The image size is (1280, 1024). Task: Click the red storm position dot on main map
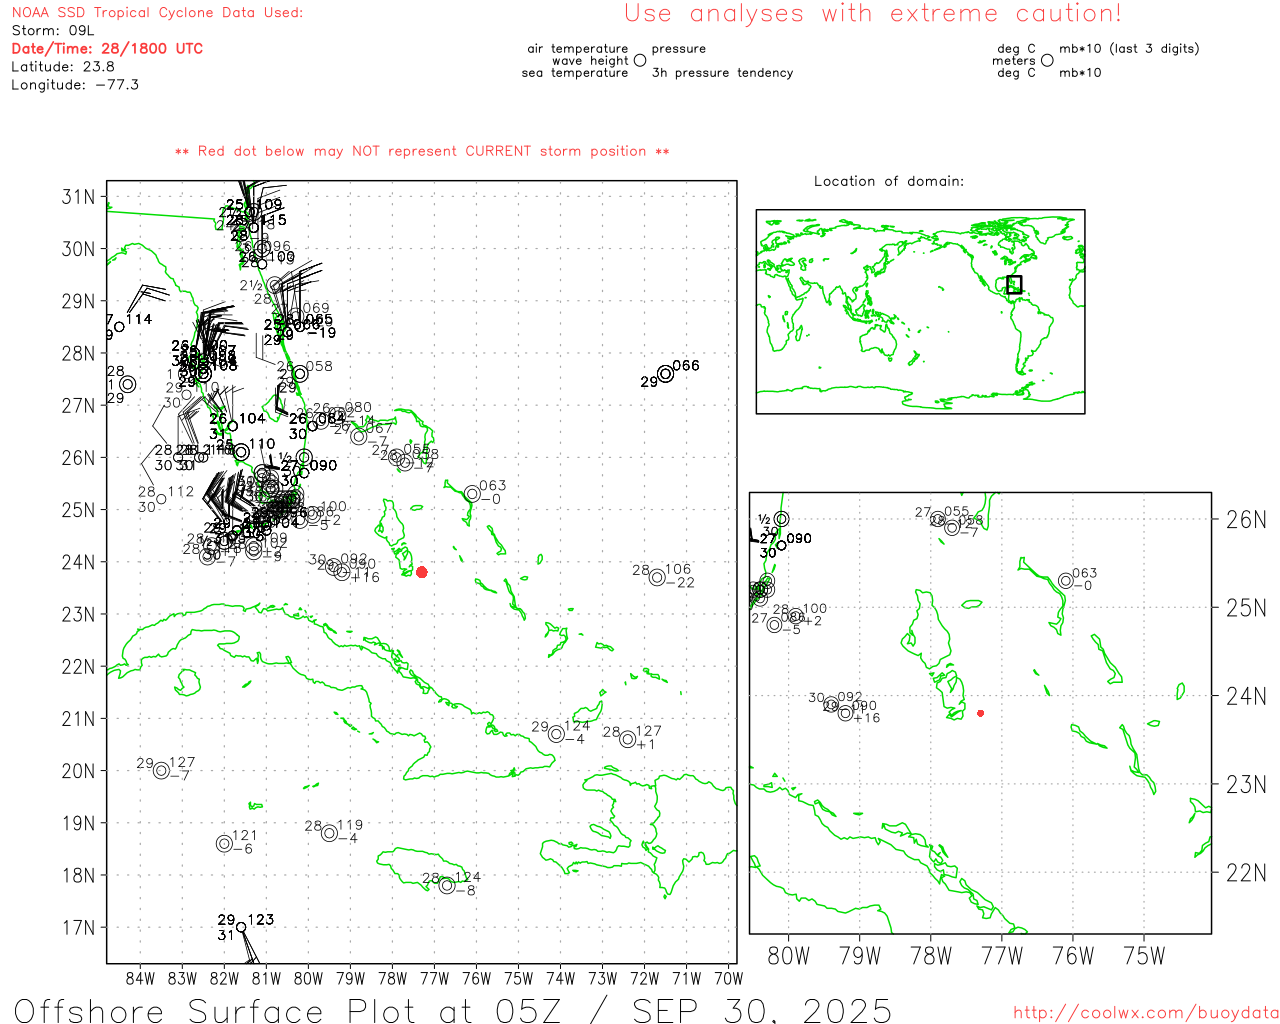point(421,572)
